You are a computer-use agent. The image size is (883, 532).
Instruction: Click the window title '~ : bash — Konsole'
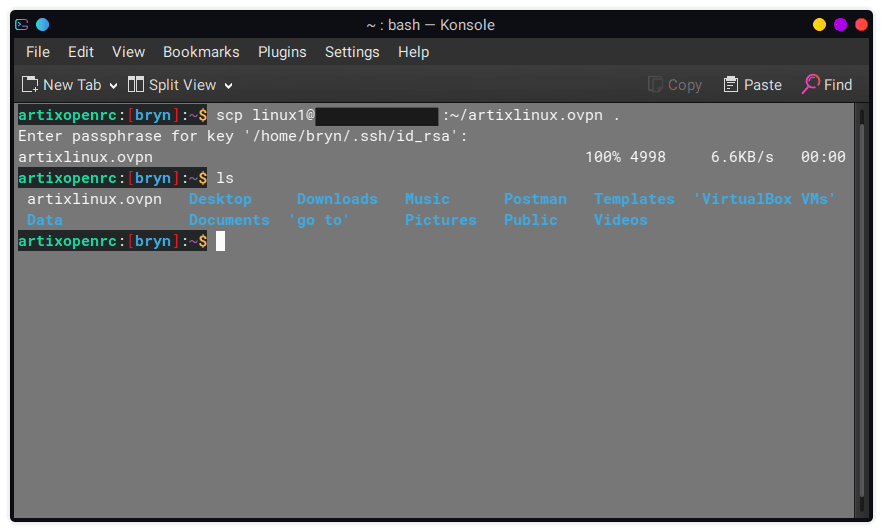(430, 25)
